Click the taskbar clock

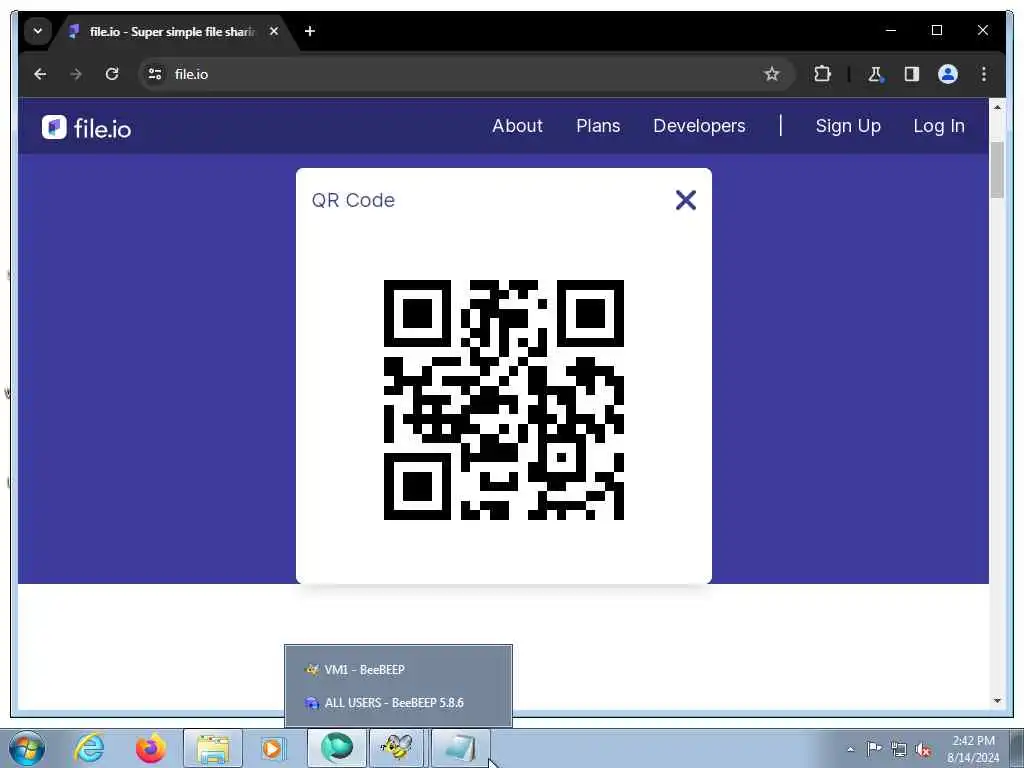tap(973, 749)
